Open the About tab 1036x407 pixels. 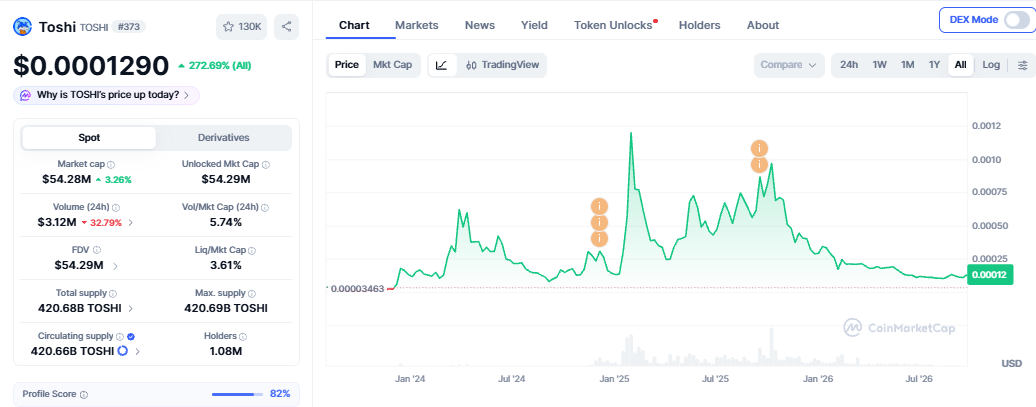(x=763, y=25)
